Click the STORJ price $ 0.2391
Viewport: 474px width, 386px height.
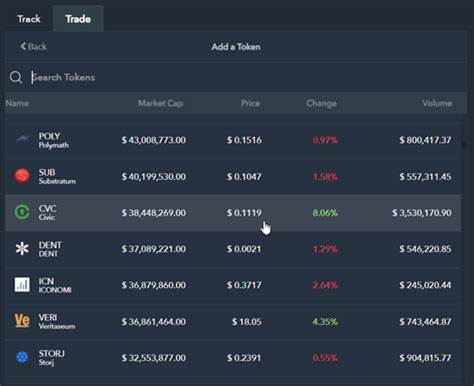[x=244, y=358]
